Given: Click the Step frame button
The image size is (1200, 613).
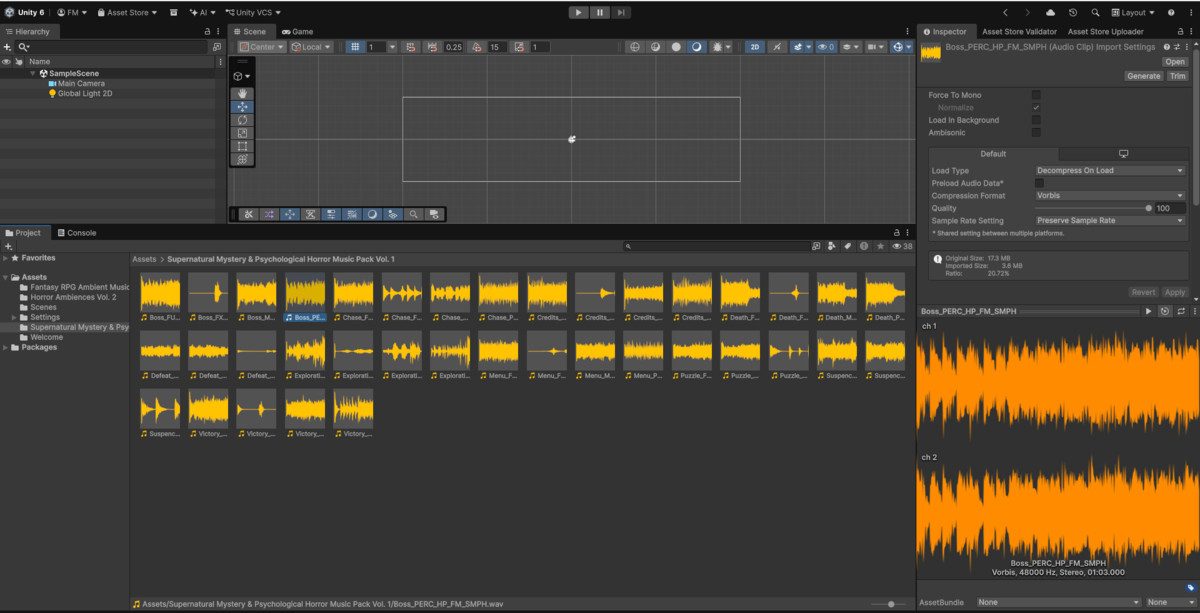Looking at the screenshot, I should point(621,12).
